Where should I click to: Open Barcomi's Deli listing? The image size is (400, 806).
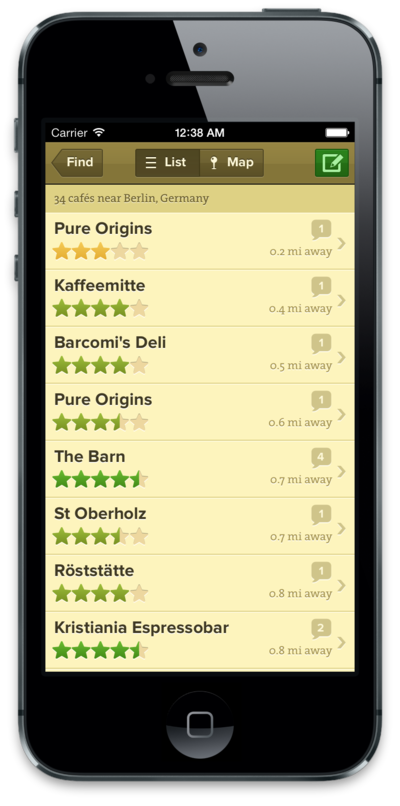point(199,355)
